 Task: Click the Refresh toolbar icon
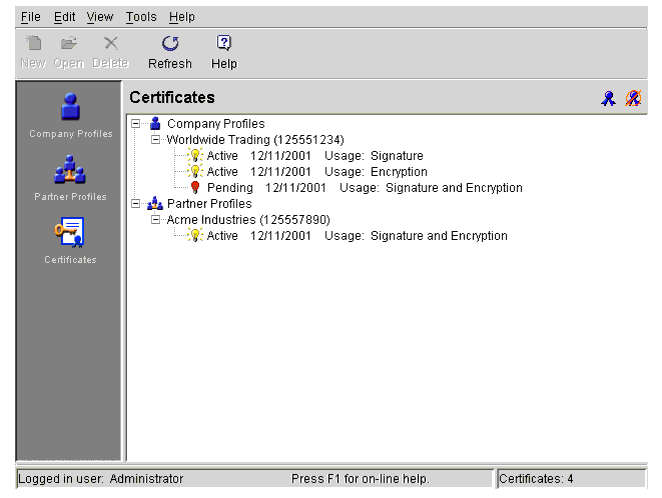click(x=170, y=44)
